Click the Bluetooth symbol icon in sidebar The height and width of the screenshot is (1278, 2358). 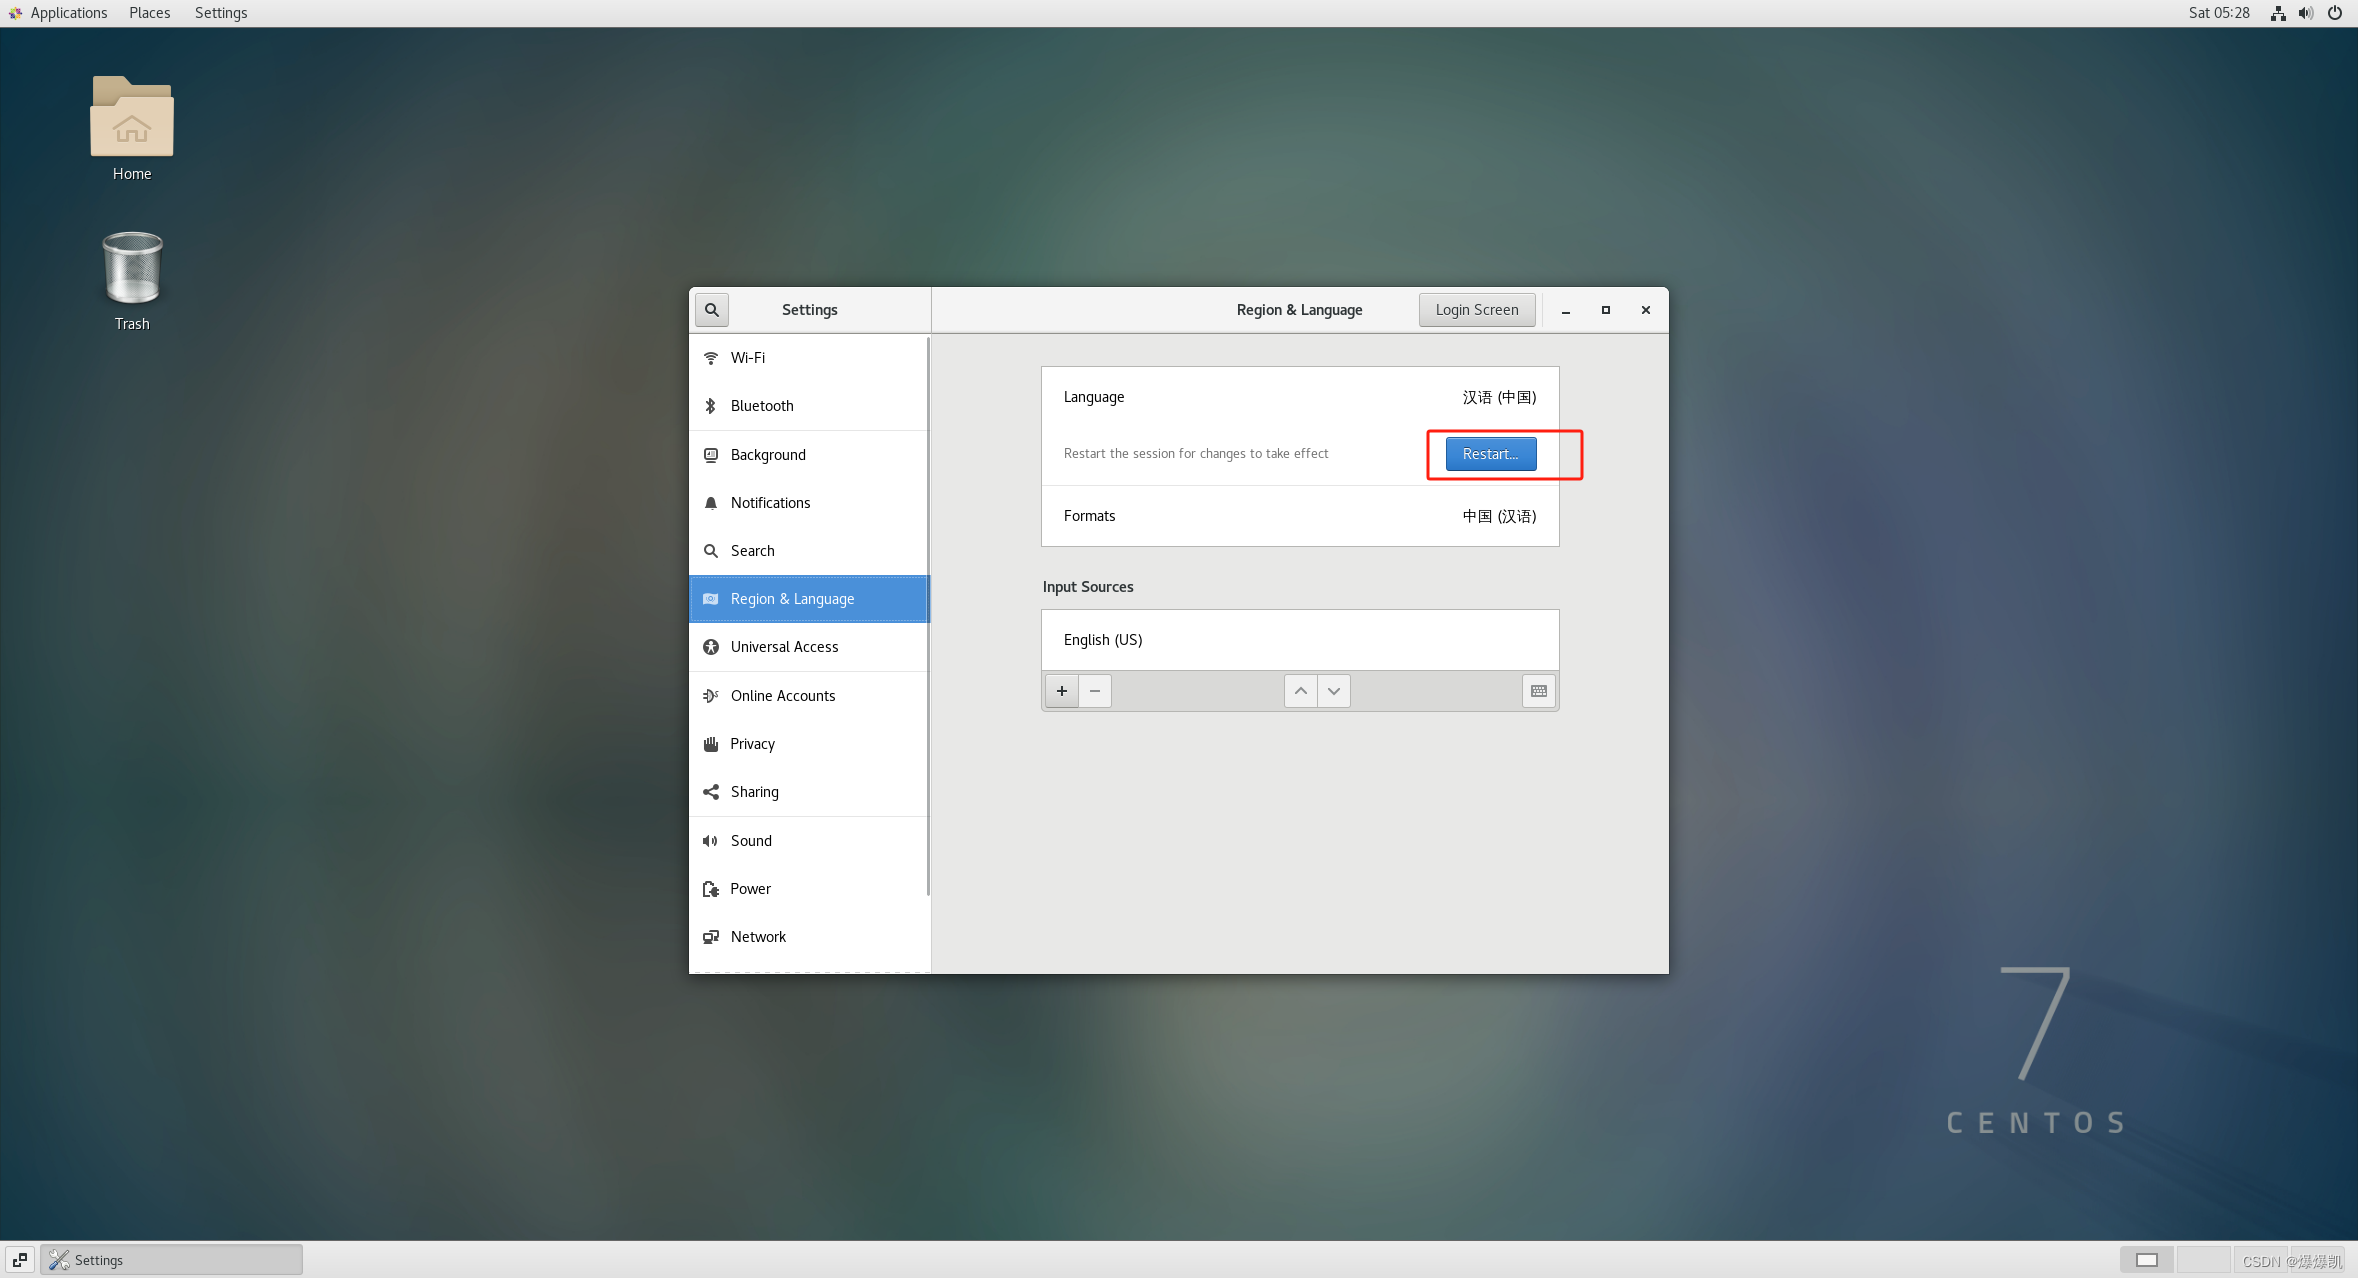[711, 406]
